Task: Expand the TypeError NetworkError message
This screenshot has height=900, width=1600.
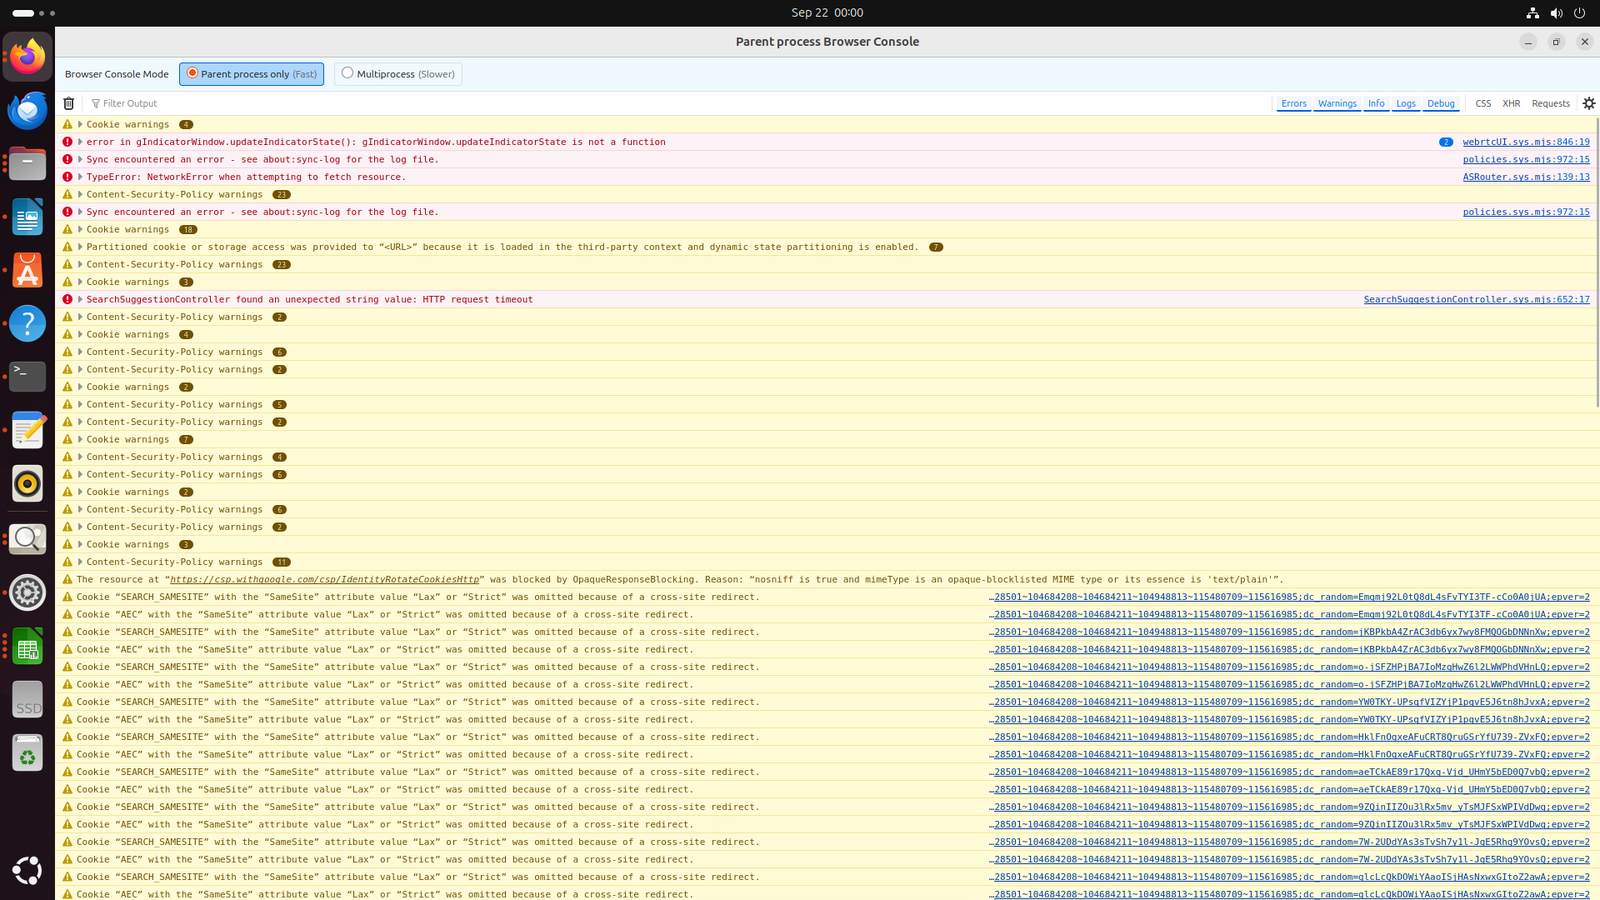Action: (80, 177)
